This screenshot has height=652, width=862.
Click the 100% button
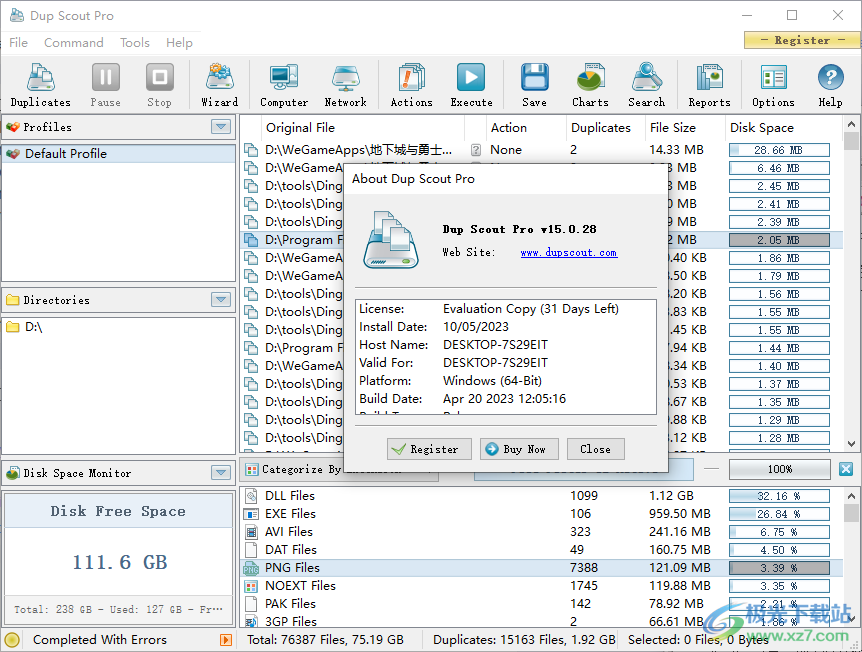[780, 469]
